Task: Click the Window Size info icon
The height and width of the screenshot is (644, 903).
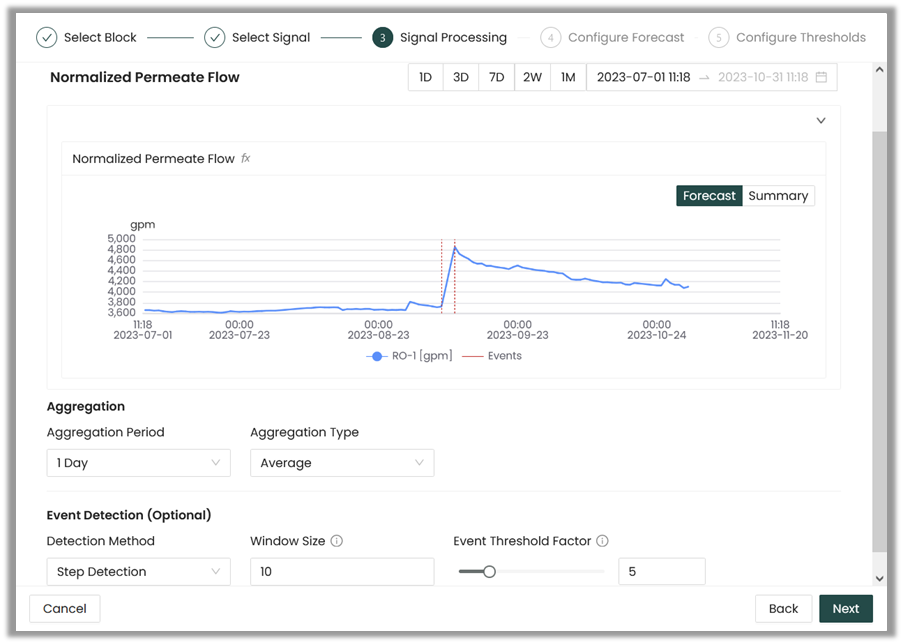Action: (x=337, y=541)
